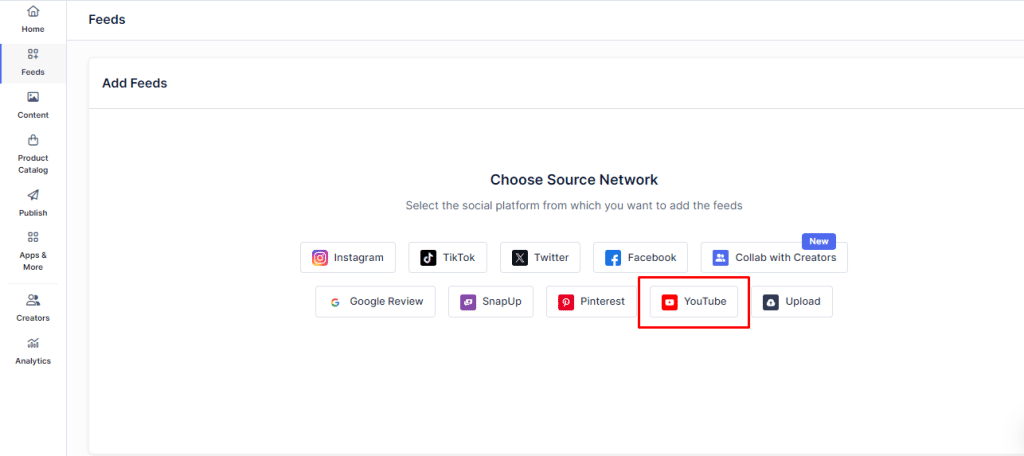Screen dimensions: 1024x456
Task: Open the Publish section
Action: coord(33,203)
